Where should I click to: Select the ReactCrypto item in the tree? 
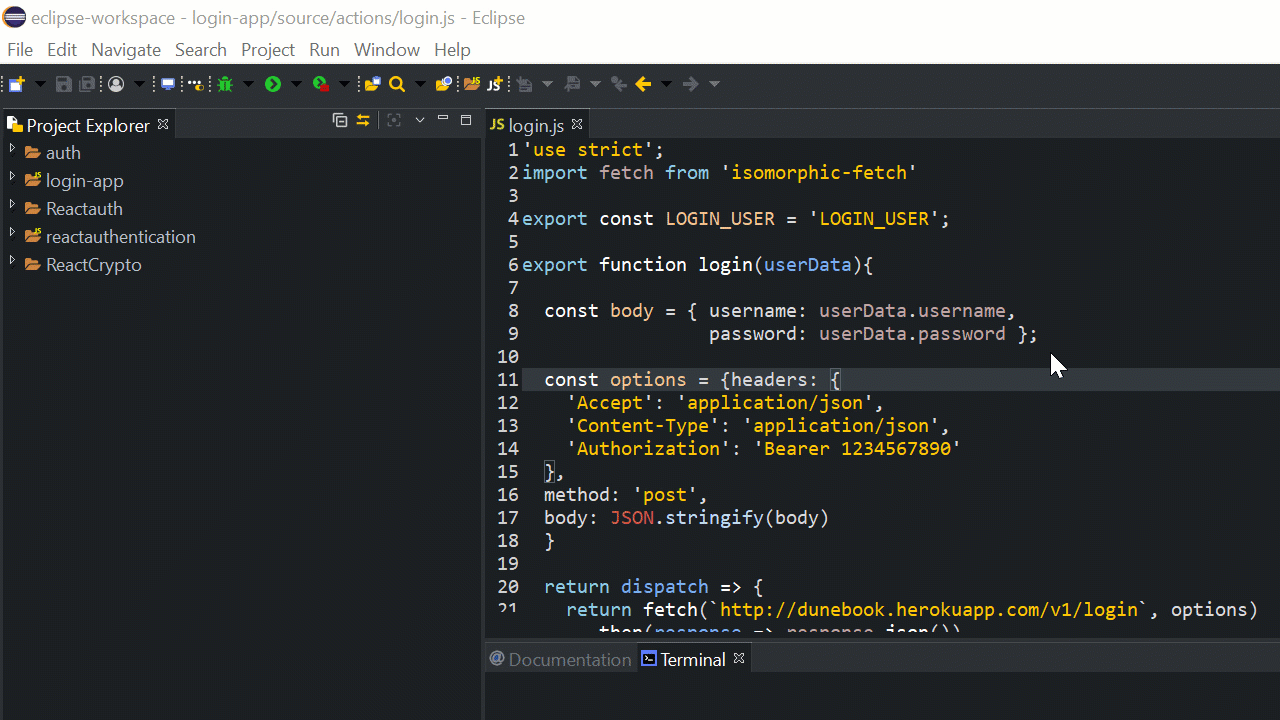click(94, 265)
